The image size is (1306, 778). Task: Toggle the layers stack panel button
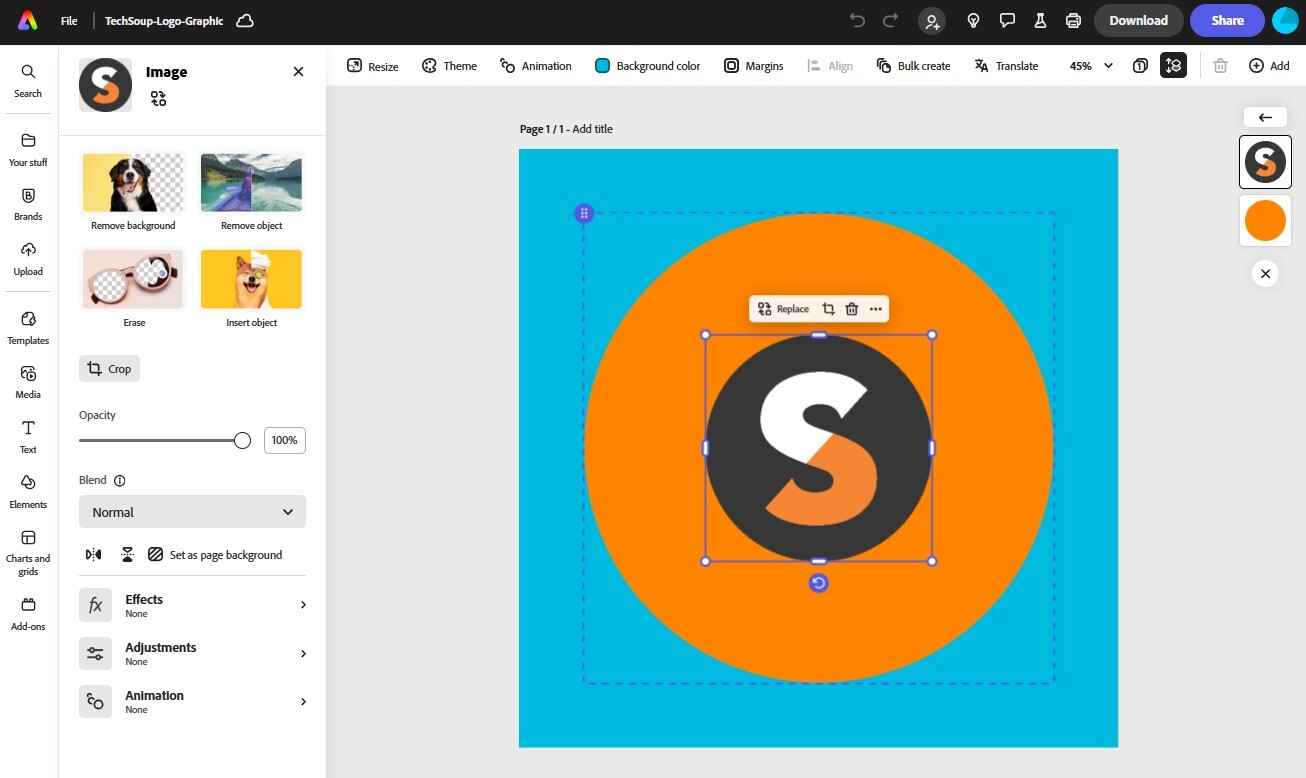pos(1173,66)
